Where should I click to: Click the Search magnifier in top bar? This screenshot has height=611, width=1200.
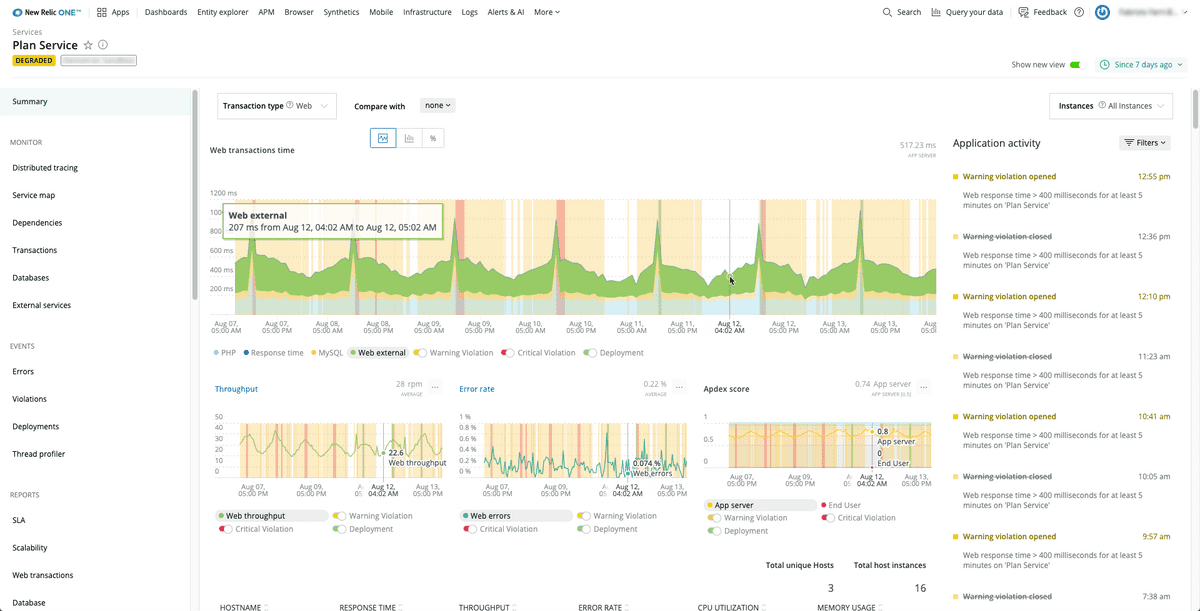point(901,12)
